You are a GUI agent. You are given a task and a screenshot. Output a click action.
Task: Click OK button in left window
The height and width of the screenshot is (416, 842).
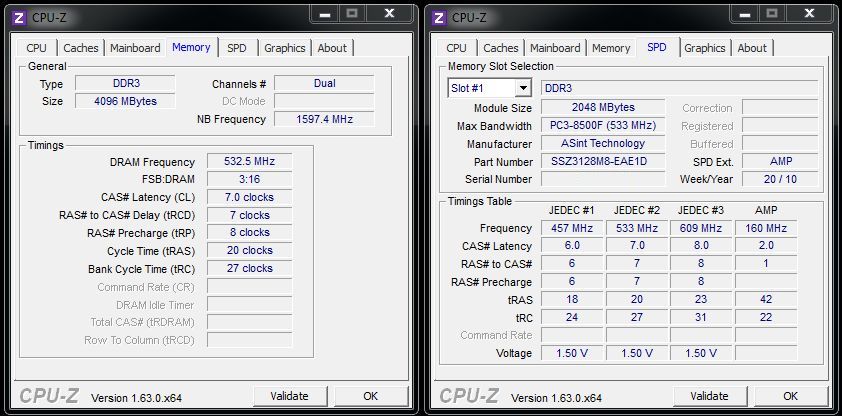tap(371, 396)
